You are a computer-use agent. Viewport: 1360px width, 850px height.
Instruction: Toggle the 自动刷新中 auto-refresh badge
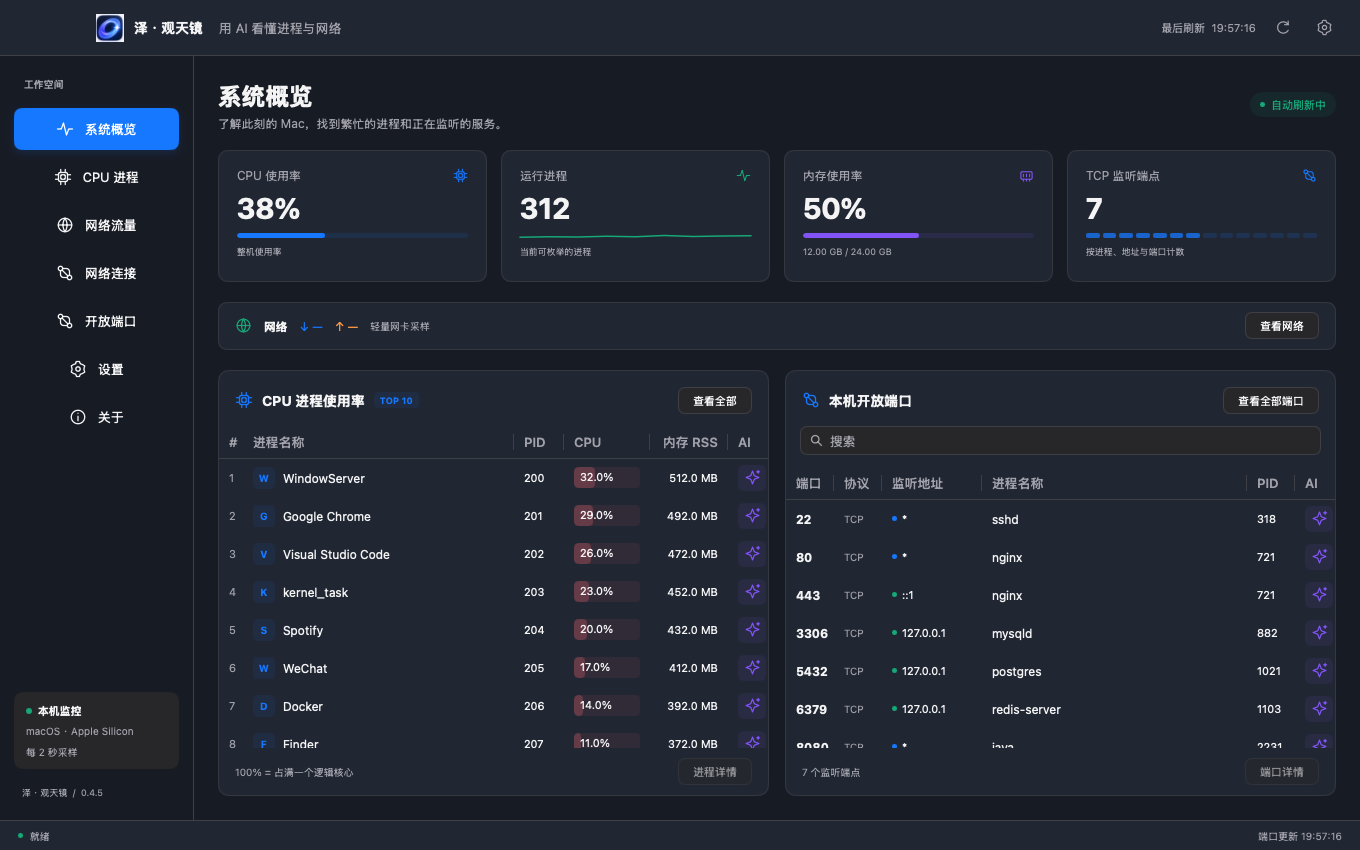[1292, 105]
